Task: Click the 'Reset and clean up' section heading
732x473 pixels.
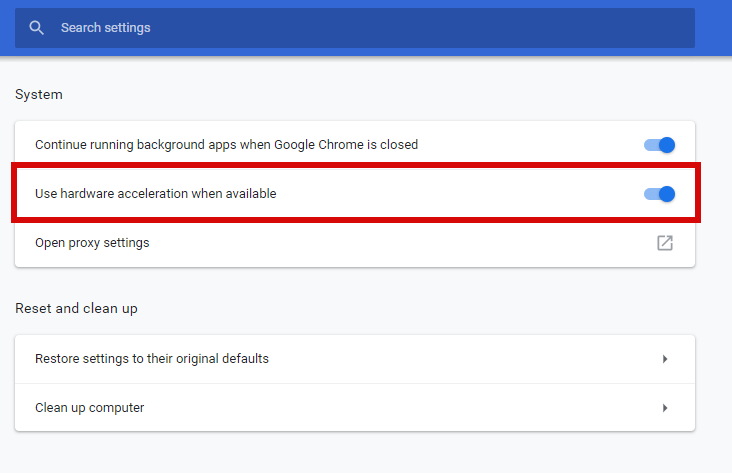Action: [76, 309]
